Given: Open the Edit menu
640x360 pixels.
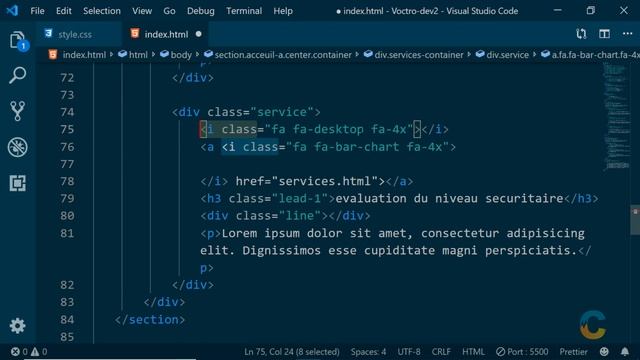Looking at the screenshot, I should point(64,11).
